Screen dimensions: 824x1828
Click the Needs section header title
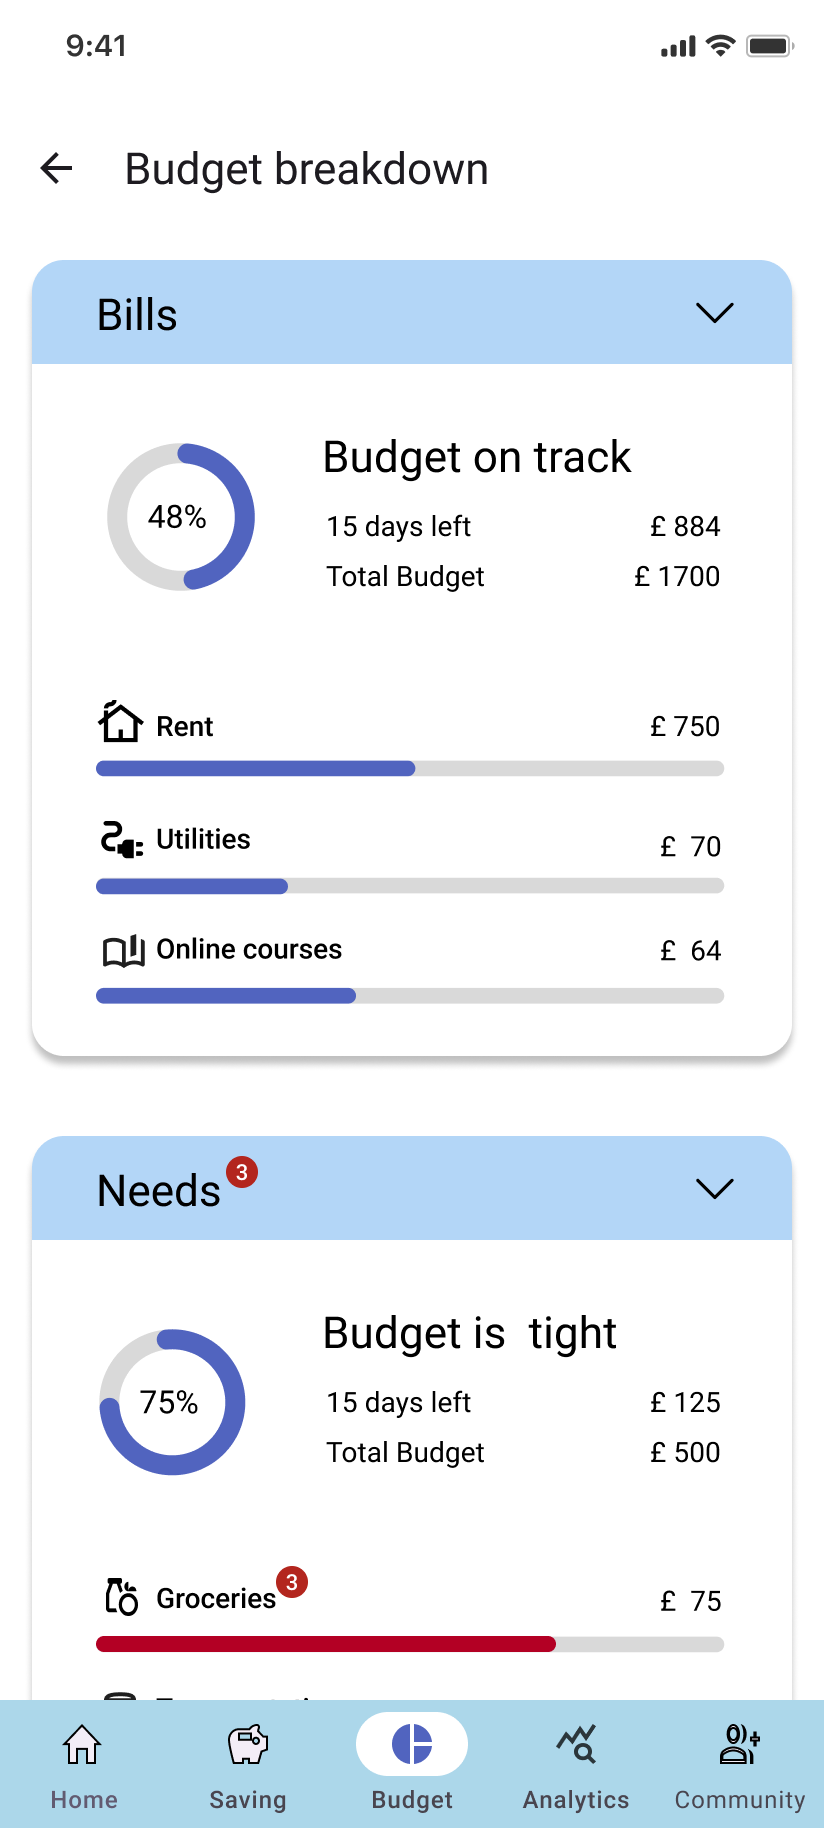[x=159, y=1191]
